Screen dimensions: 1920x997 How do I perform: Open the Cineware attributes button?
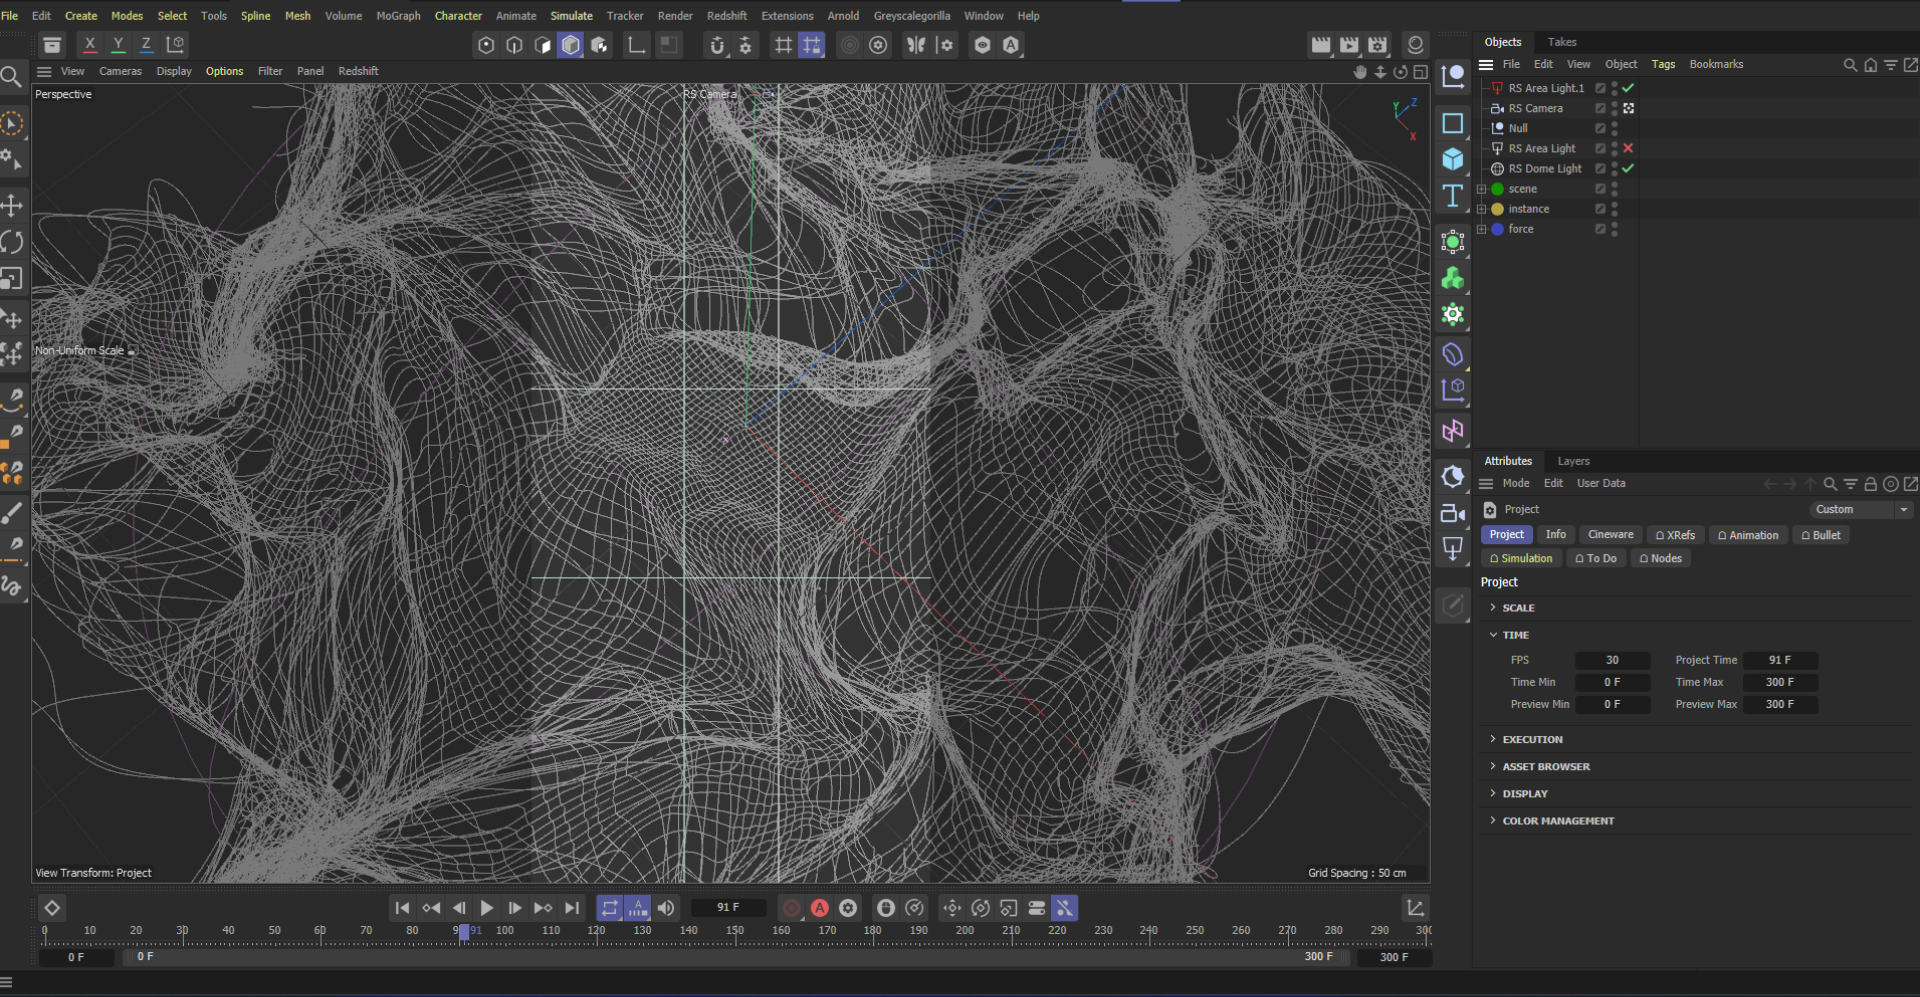click(x=1610, y=535)
